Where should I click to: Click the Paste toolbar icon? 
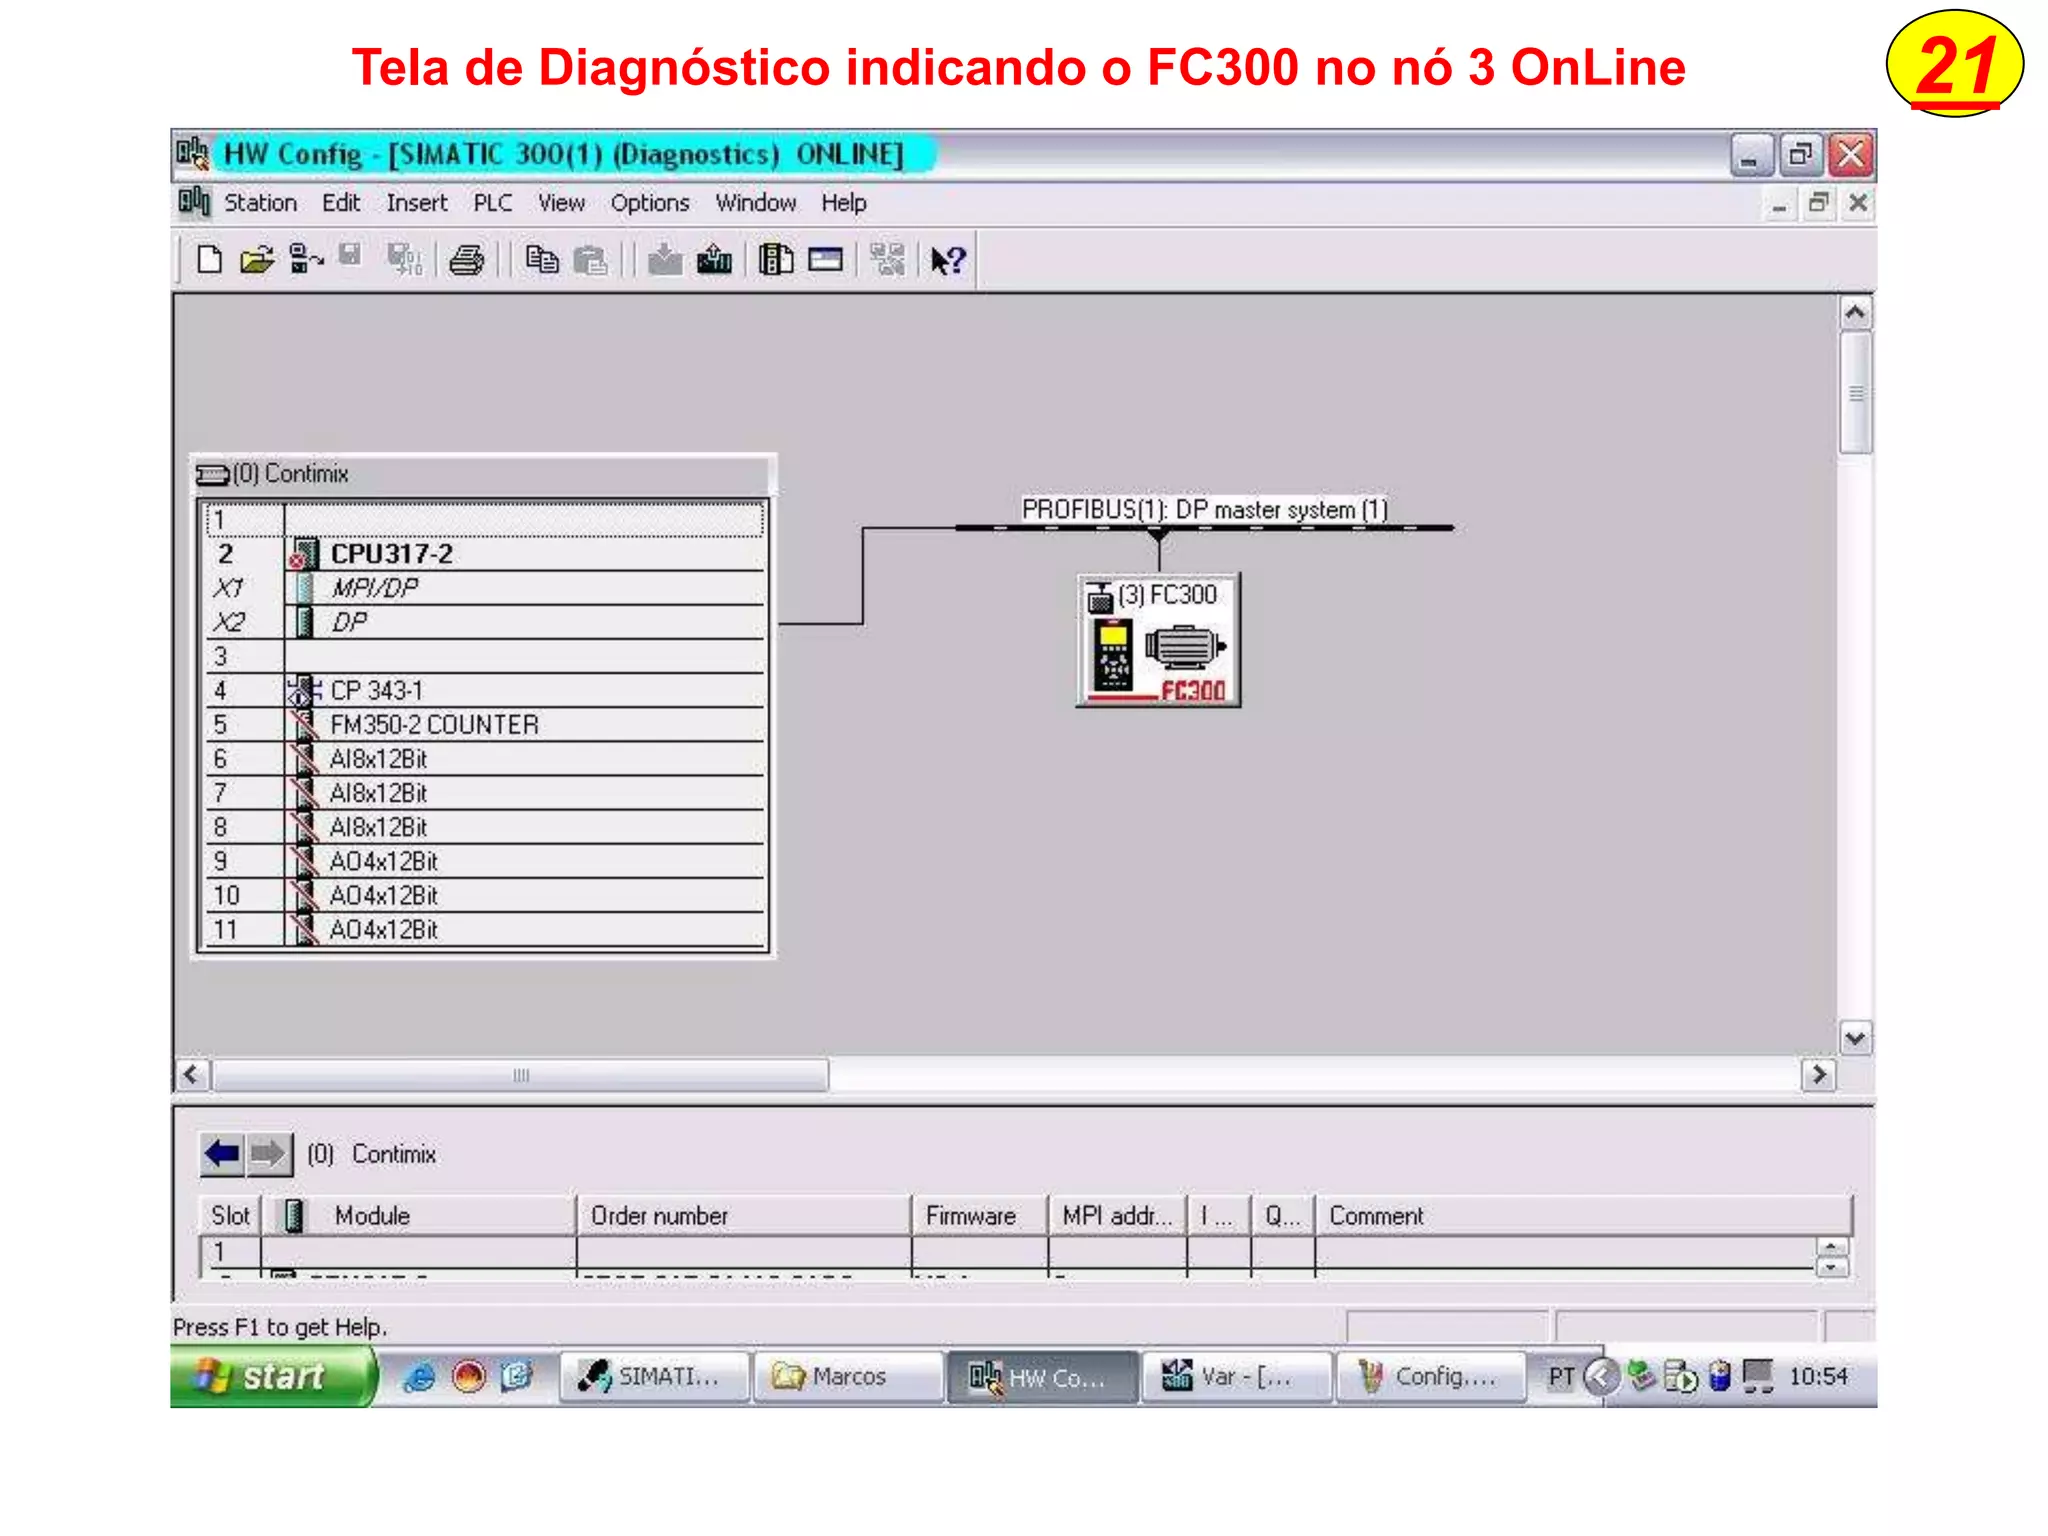[591, 260]
